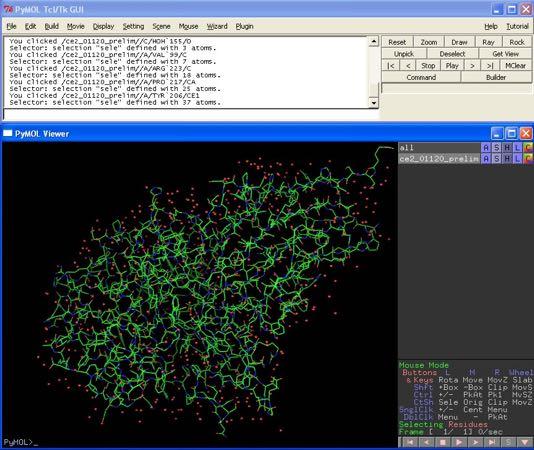The height and width of the screenshot is (450, 534).
Task: Open the Setting menu
Action: click(x=133, y=27)
